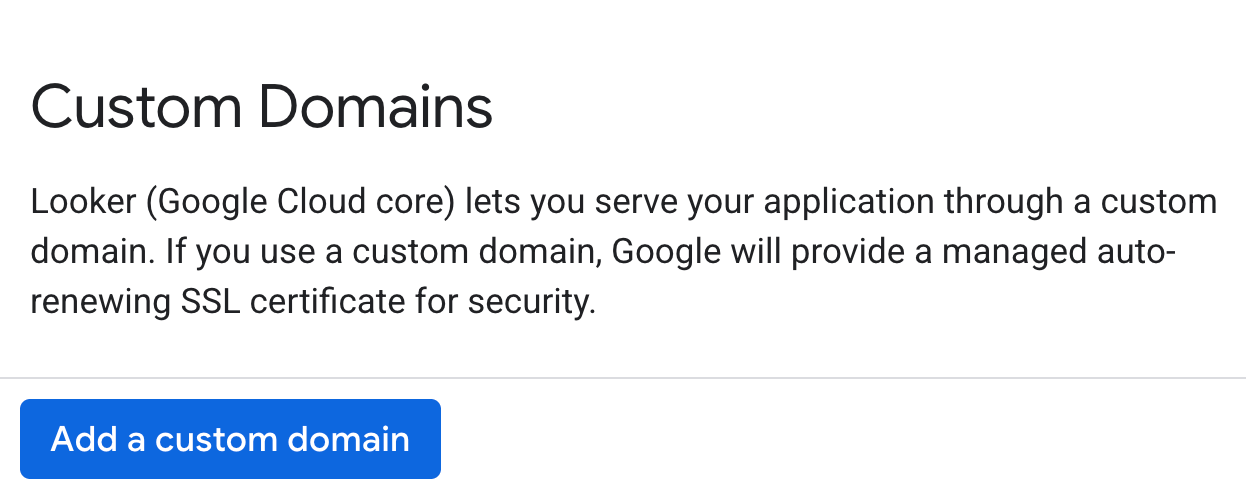Screen dimensions: 1246x494
Task: Click the word Custom in the heading
Action: pyautogui.click(x=134, y=108)
